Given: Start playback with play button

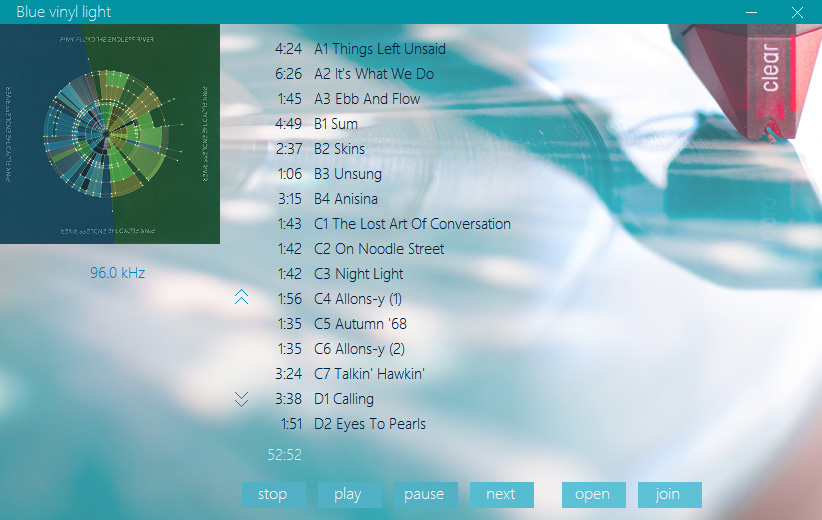Looking at the screenshot, I should coord(348,494).
